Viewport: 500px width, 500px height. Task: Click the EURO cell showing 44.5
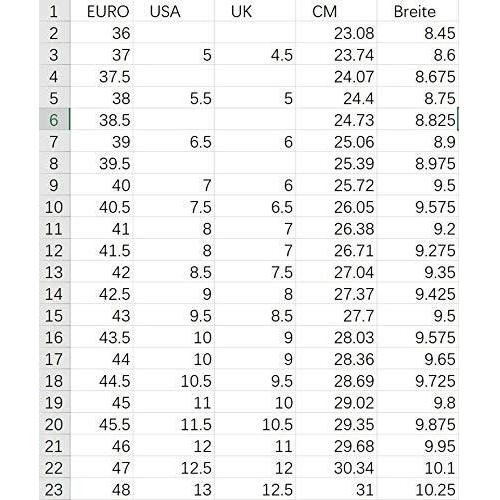102,381
